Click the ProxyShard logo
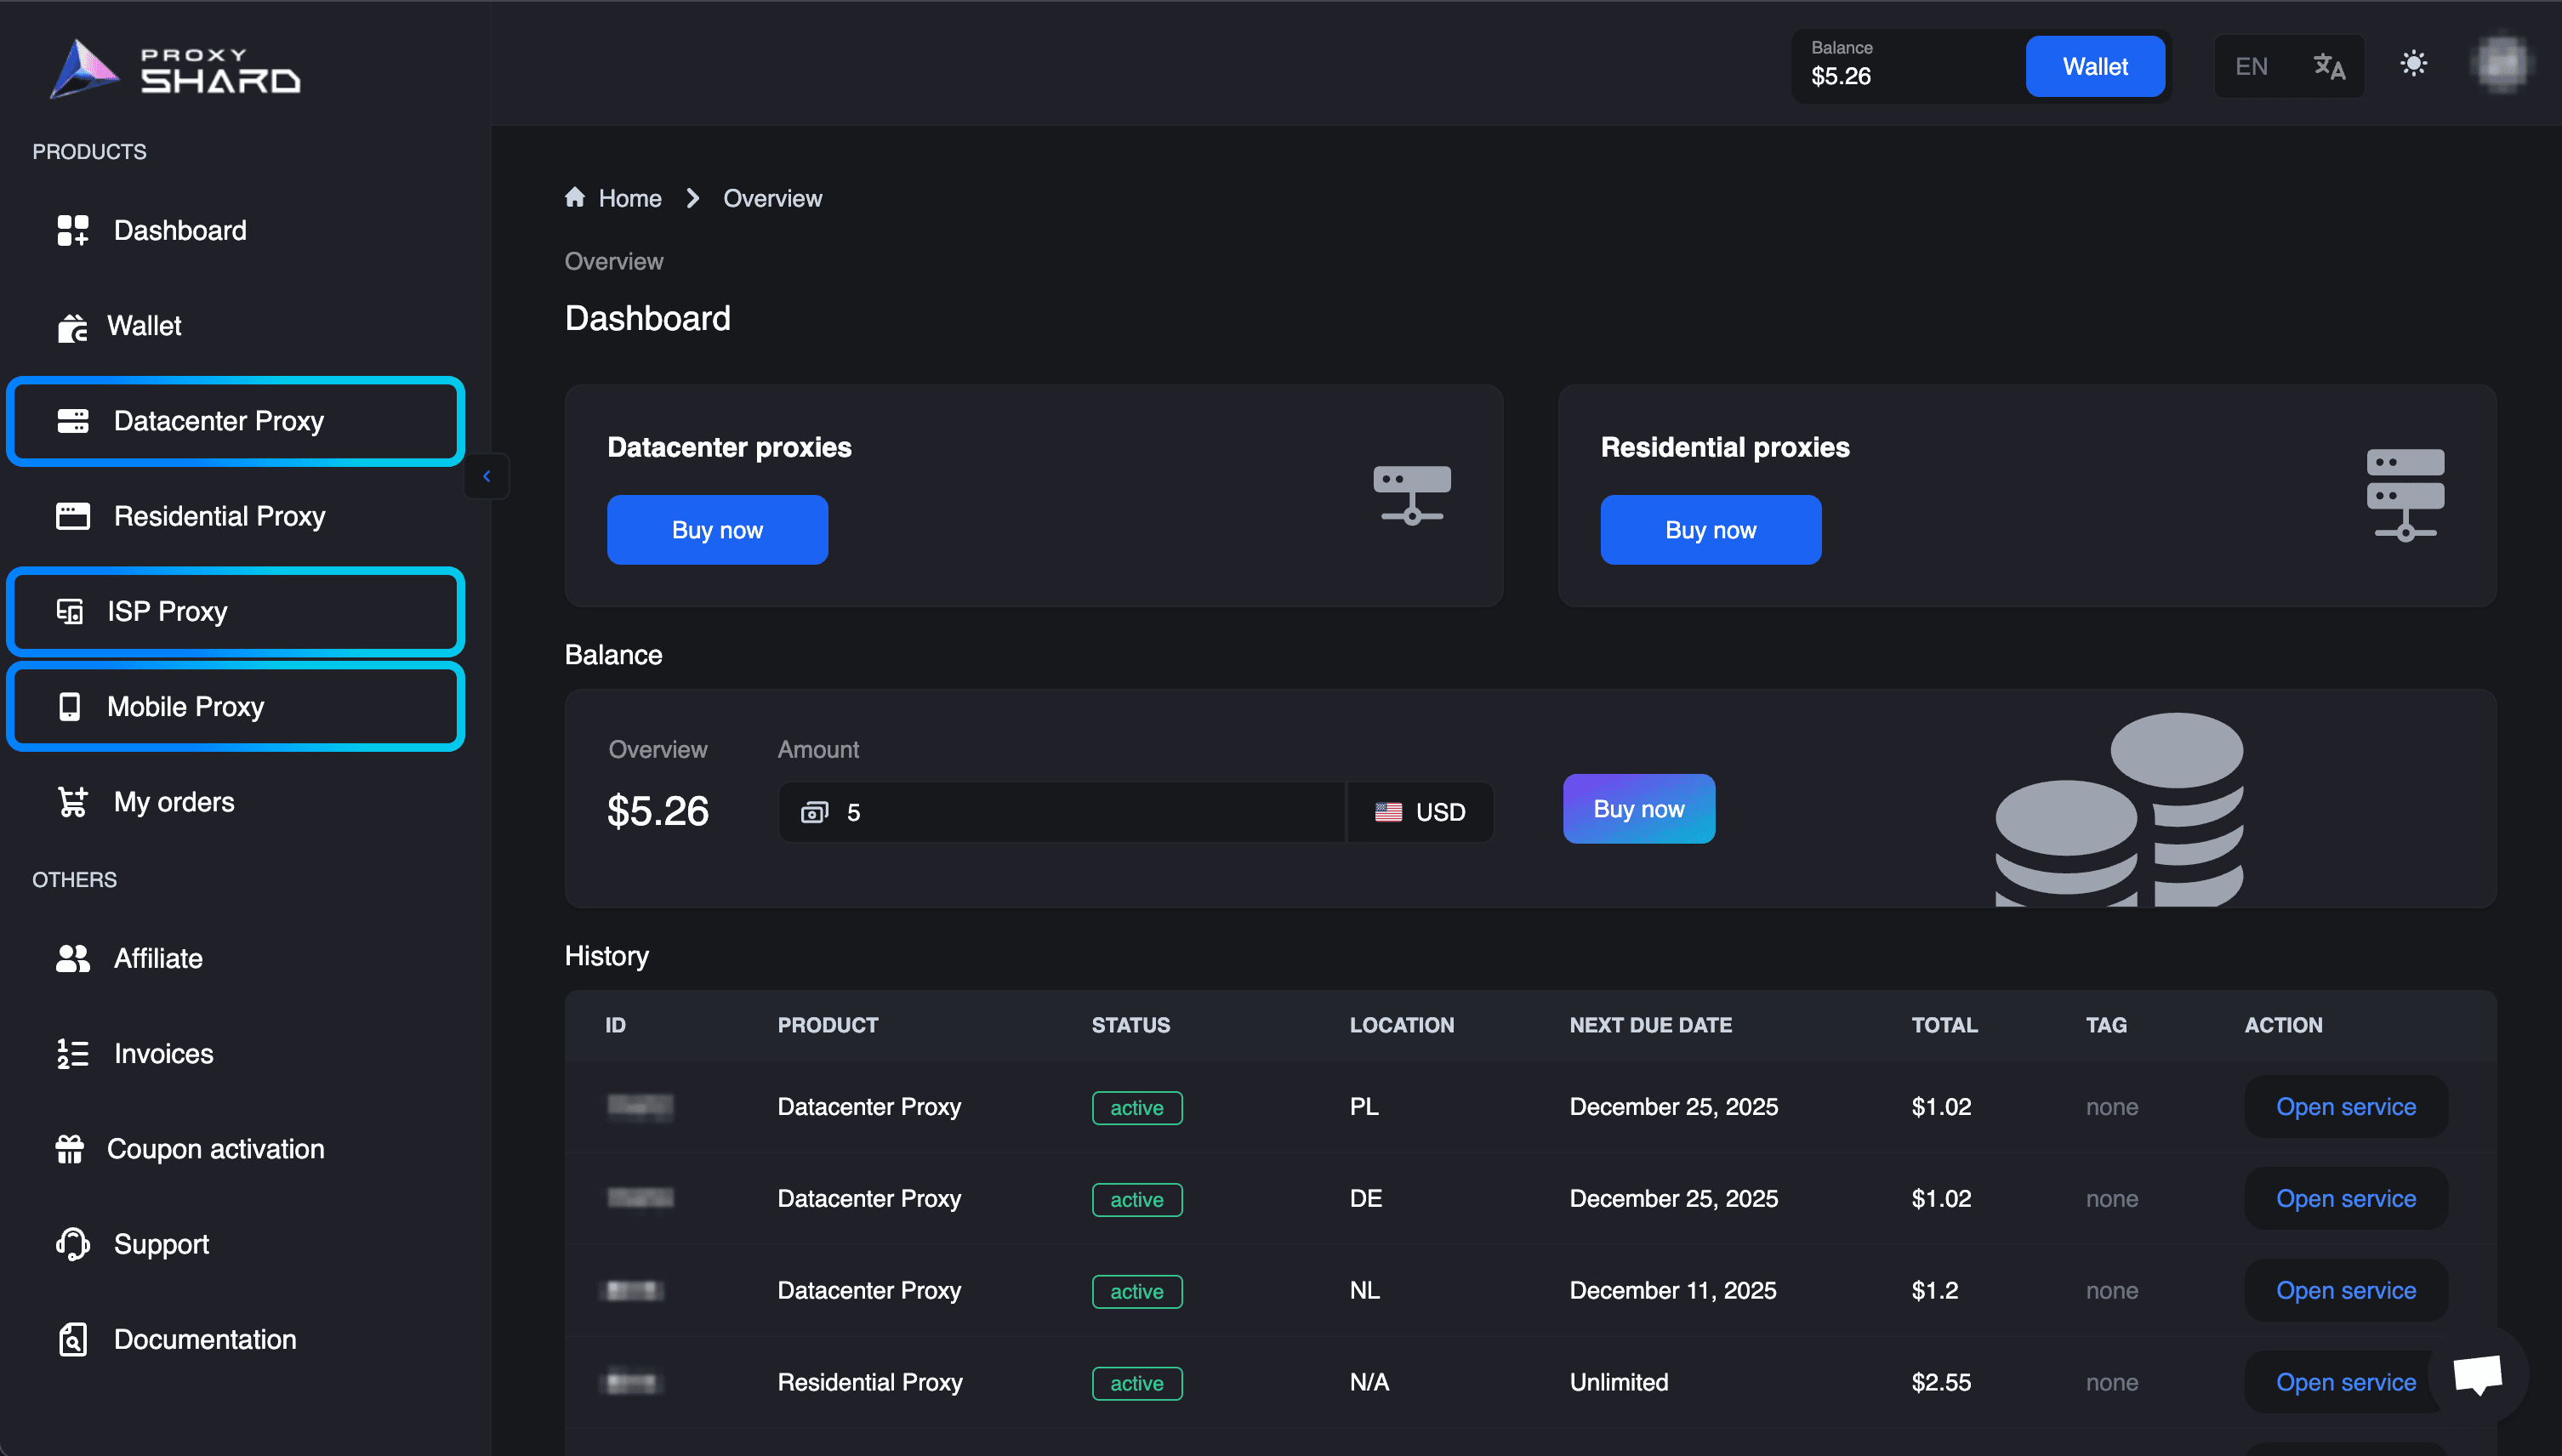This screenshot has height=1456, width=2562. [175, 68]
